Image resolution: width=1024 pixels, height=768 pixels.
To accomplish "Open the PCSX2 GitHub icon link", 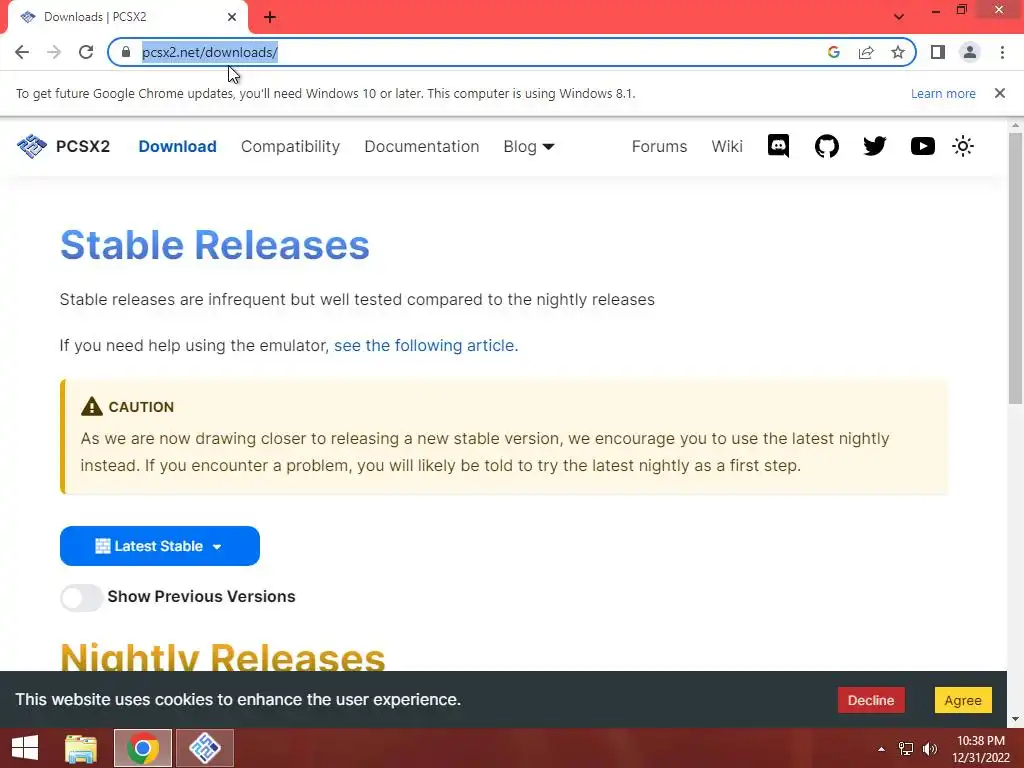I will [826, 146].
